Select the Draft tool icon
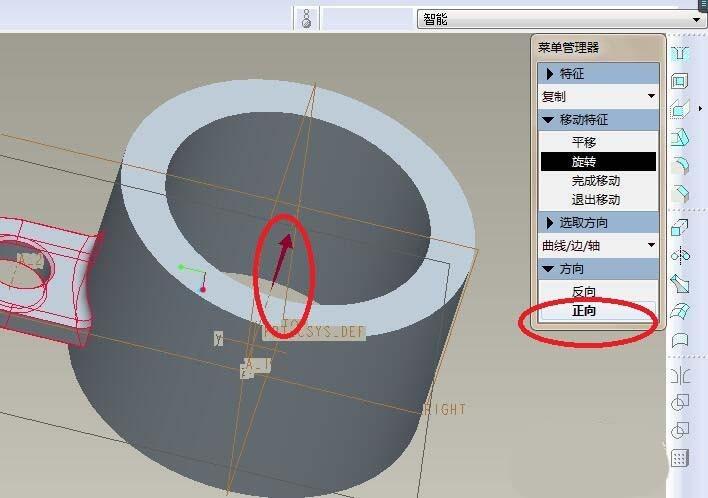The width and height of the screenshot is (708, 498). 680,138
